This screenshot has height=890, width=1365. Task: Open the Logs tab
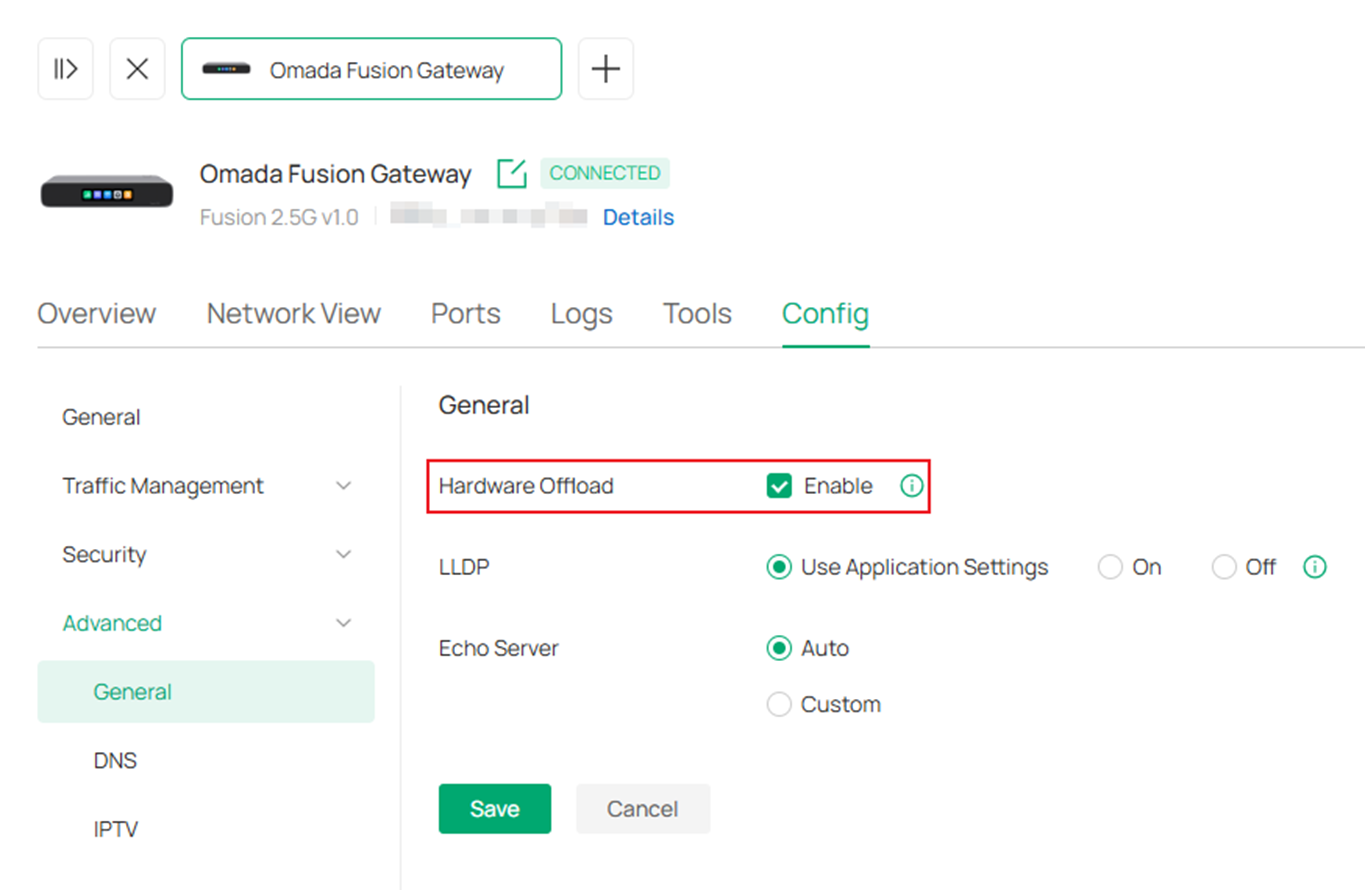[582, 314]
